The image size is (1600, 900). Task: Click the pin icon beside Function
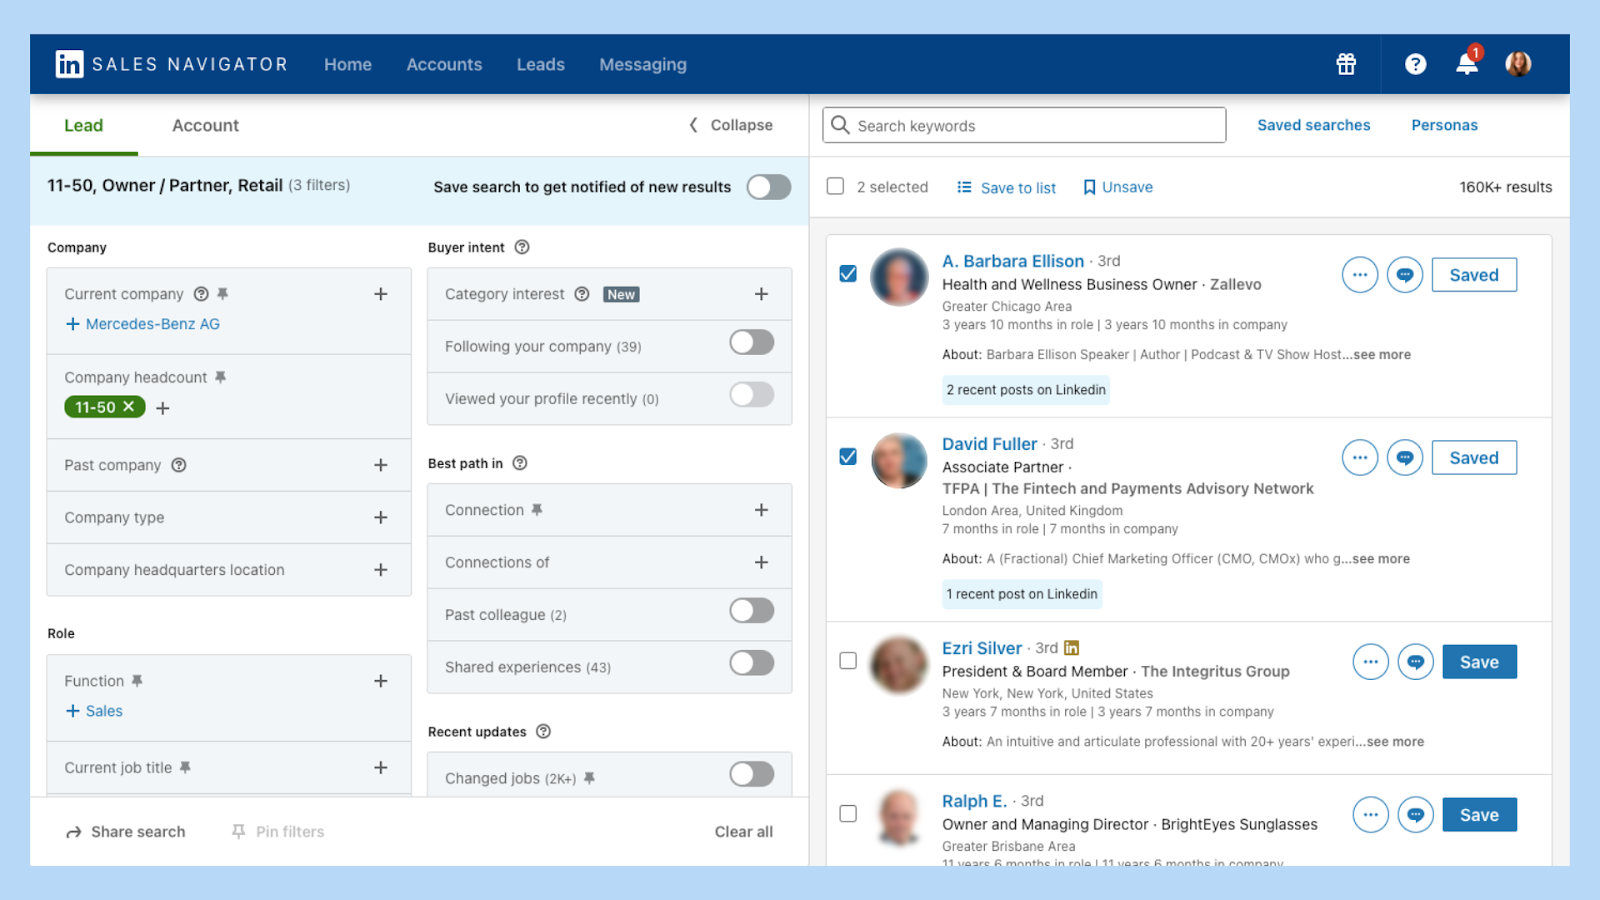pyautogui.click(x=137, y=681)
